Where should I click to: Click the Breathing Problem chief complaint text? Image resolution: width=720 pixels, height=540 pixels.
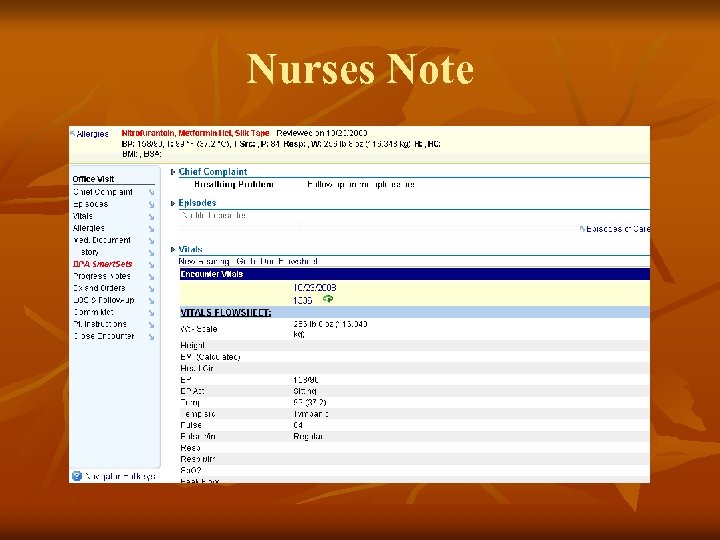click(234, 185)
